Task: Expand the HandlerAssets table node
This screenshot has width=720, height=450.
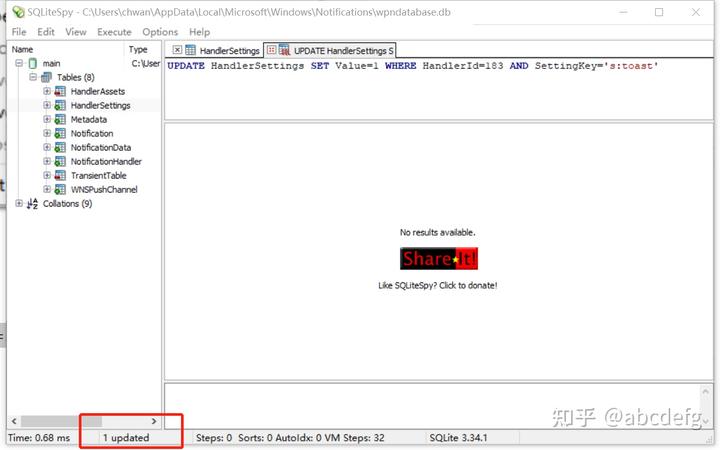Action: [47, 91]
